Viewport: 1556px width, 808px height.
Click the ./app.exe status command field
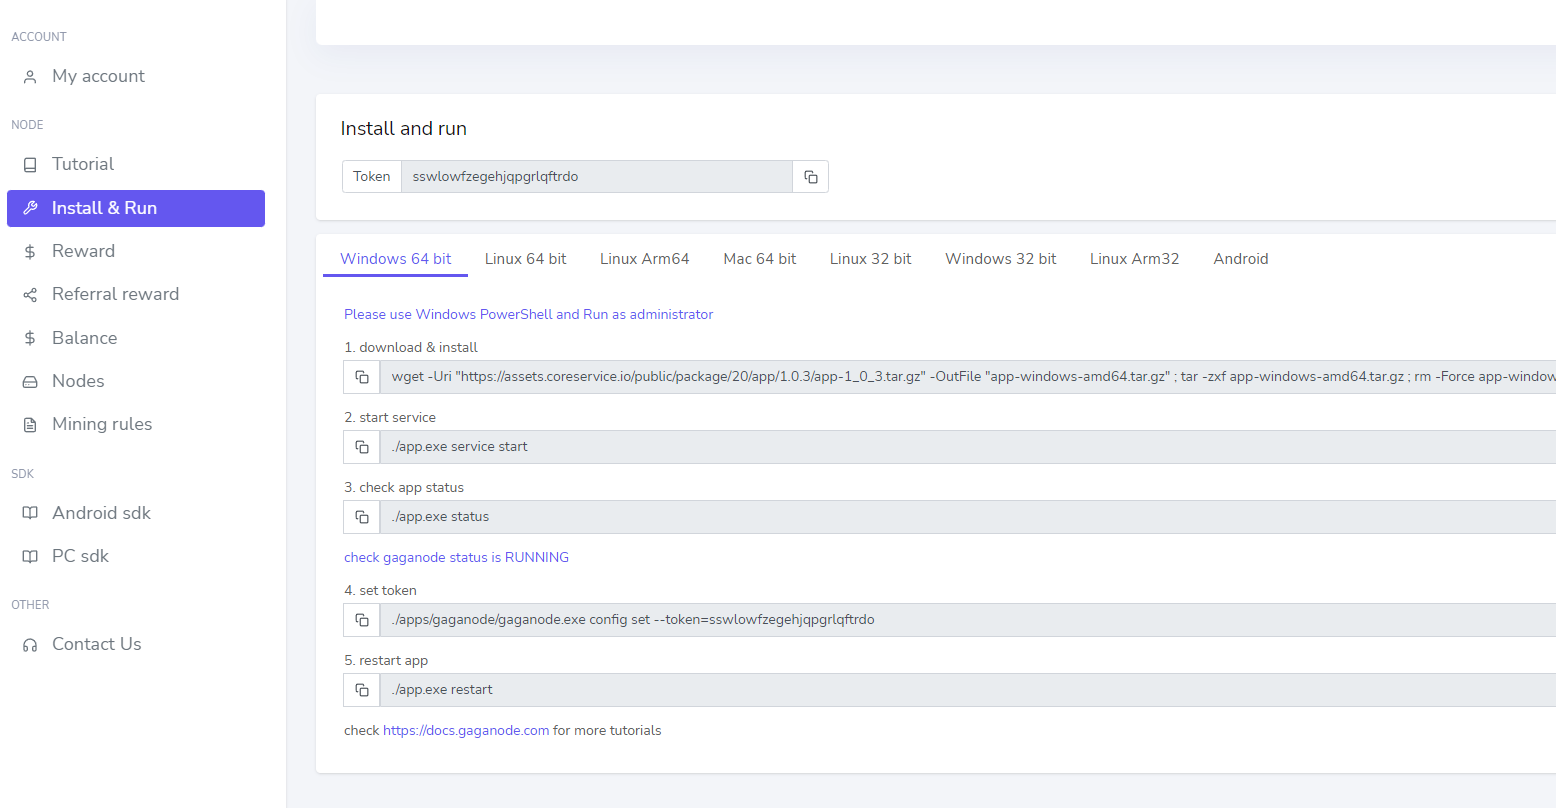click(968, 517)
